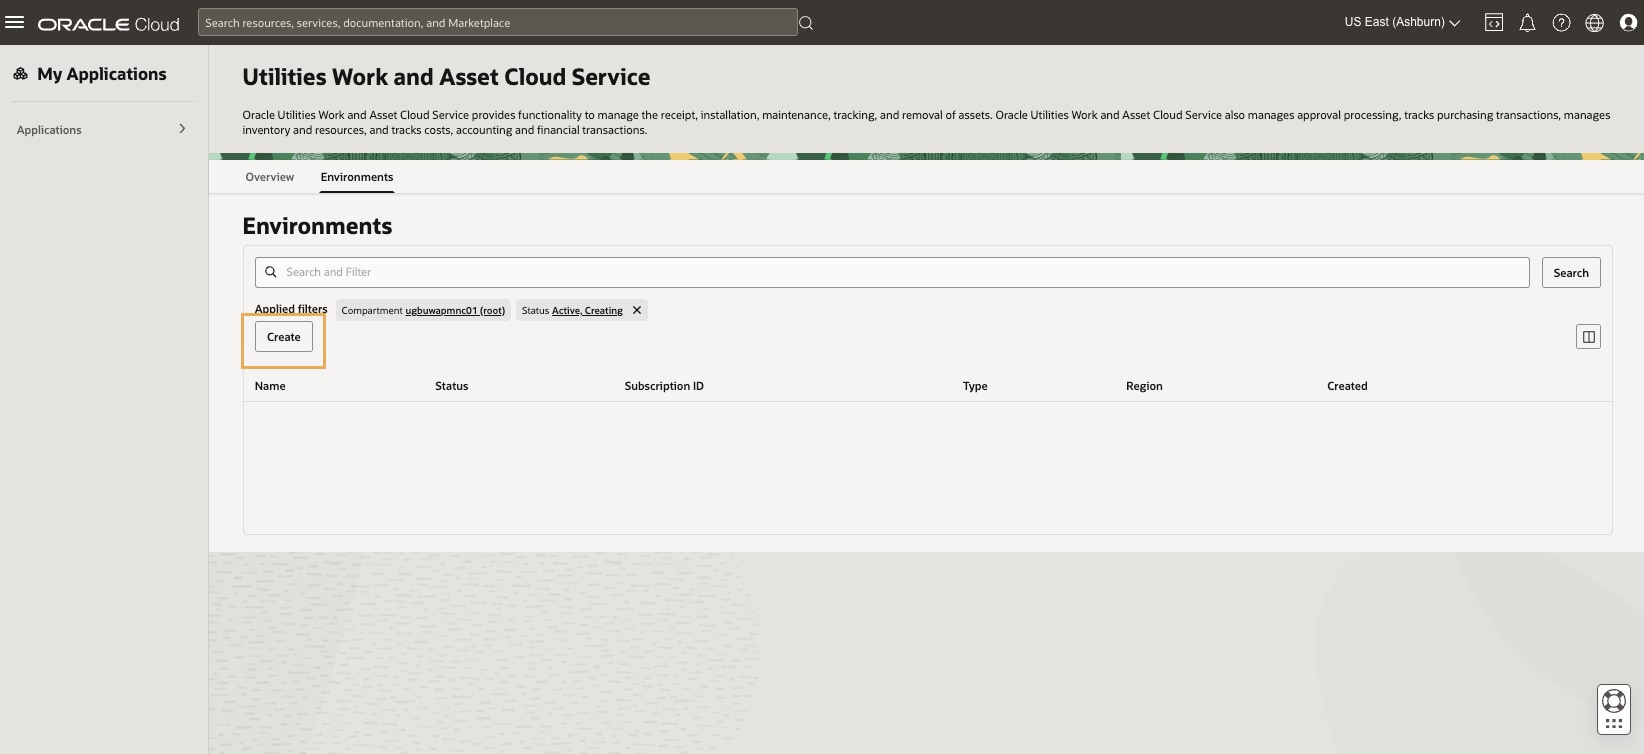
Task: Open the floating support lifebuoy widget
Action: click(x=1614, y=702)
